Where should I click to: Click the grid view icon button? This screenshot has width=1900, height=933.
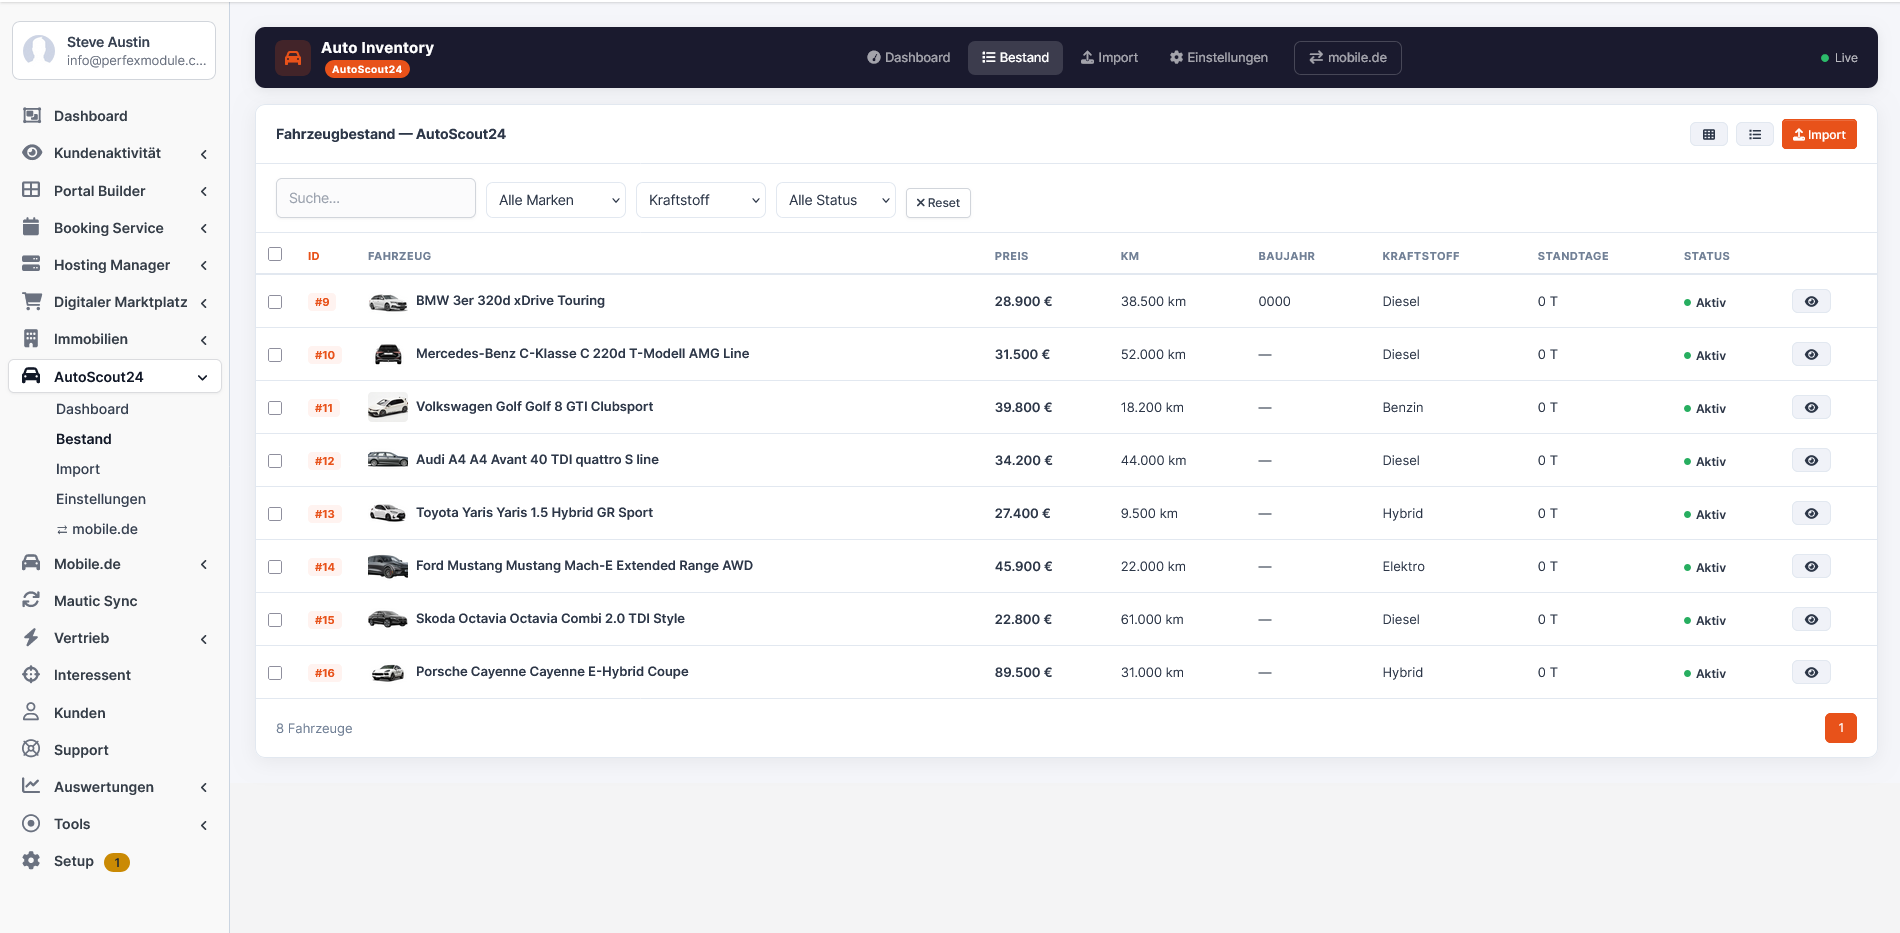click(1708, 134)
